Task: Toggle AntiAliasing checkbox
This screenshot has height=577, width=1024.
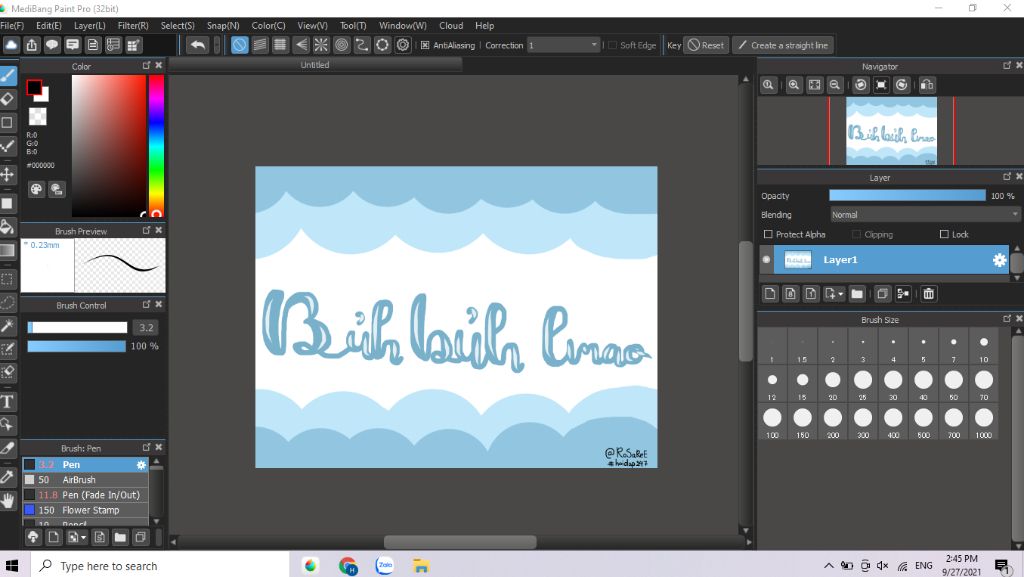Action: (425, 45)
